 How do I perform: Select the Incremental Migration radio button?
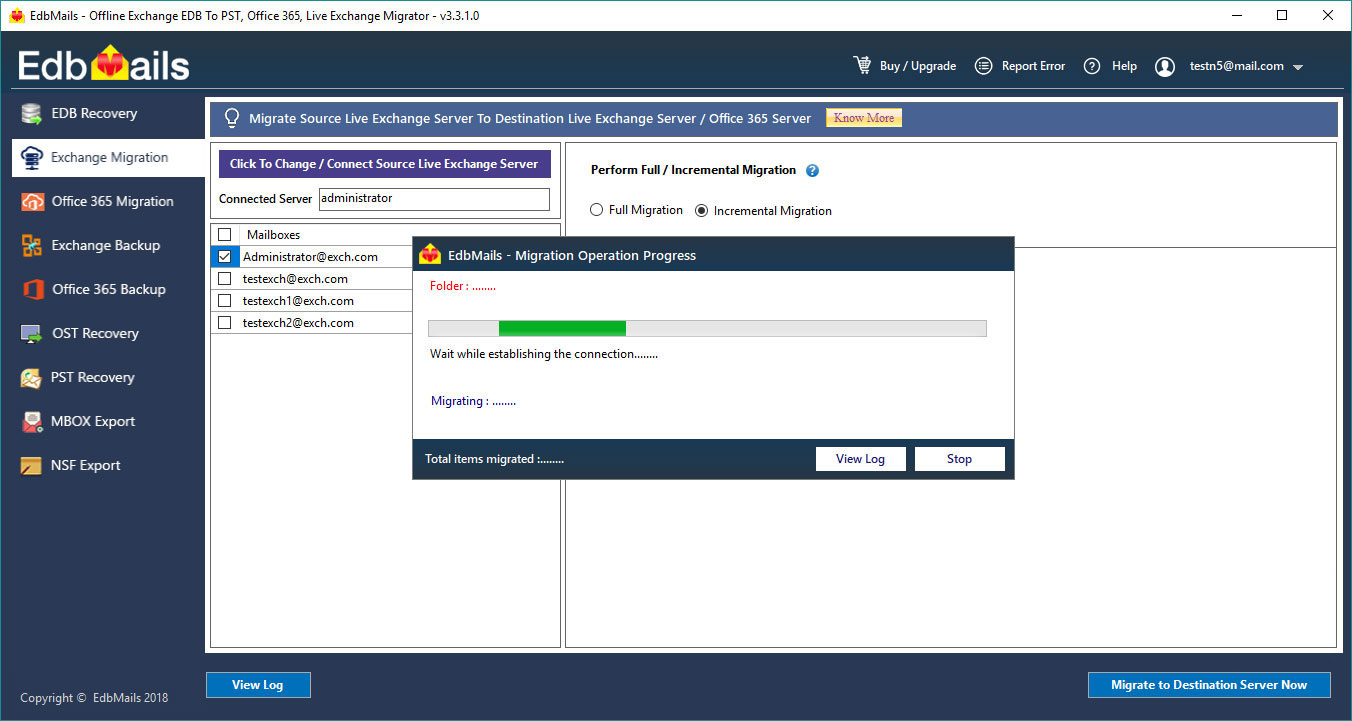[702, 211]
